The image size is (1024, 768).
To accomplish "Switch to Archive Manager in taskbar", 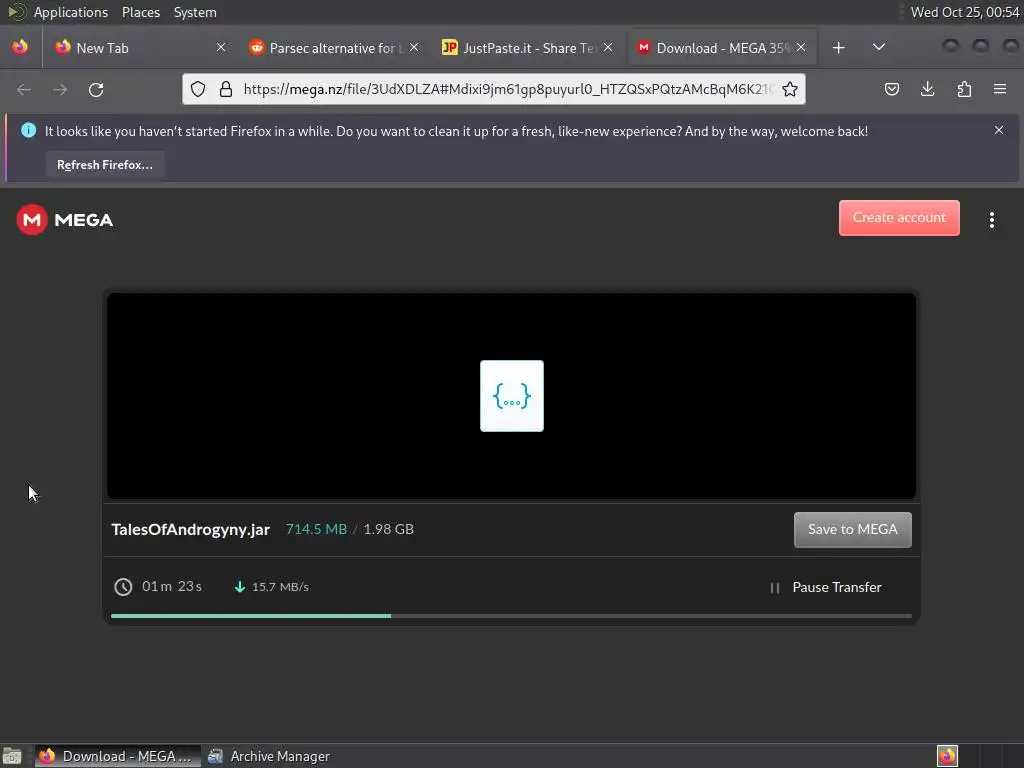I will click(x=269, y=756).
